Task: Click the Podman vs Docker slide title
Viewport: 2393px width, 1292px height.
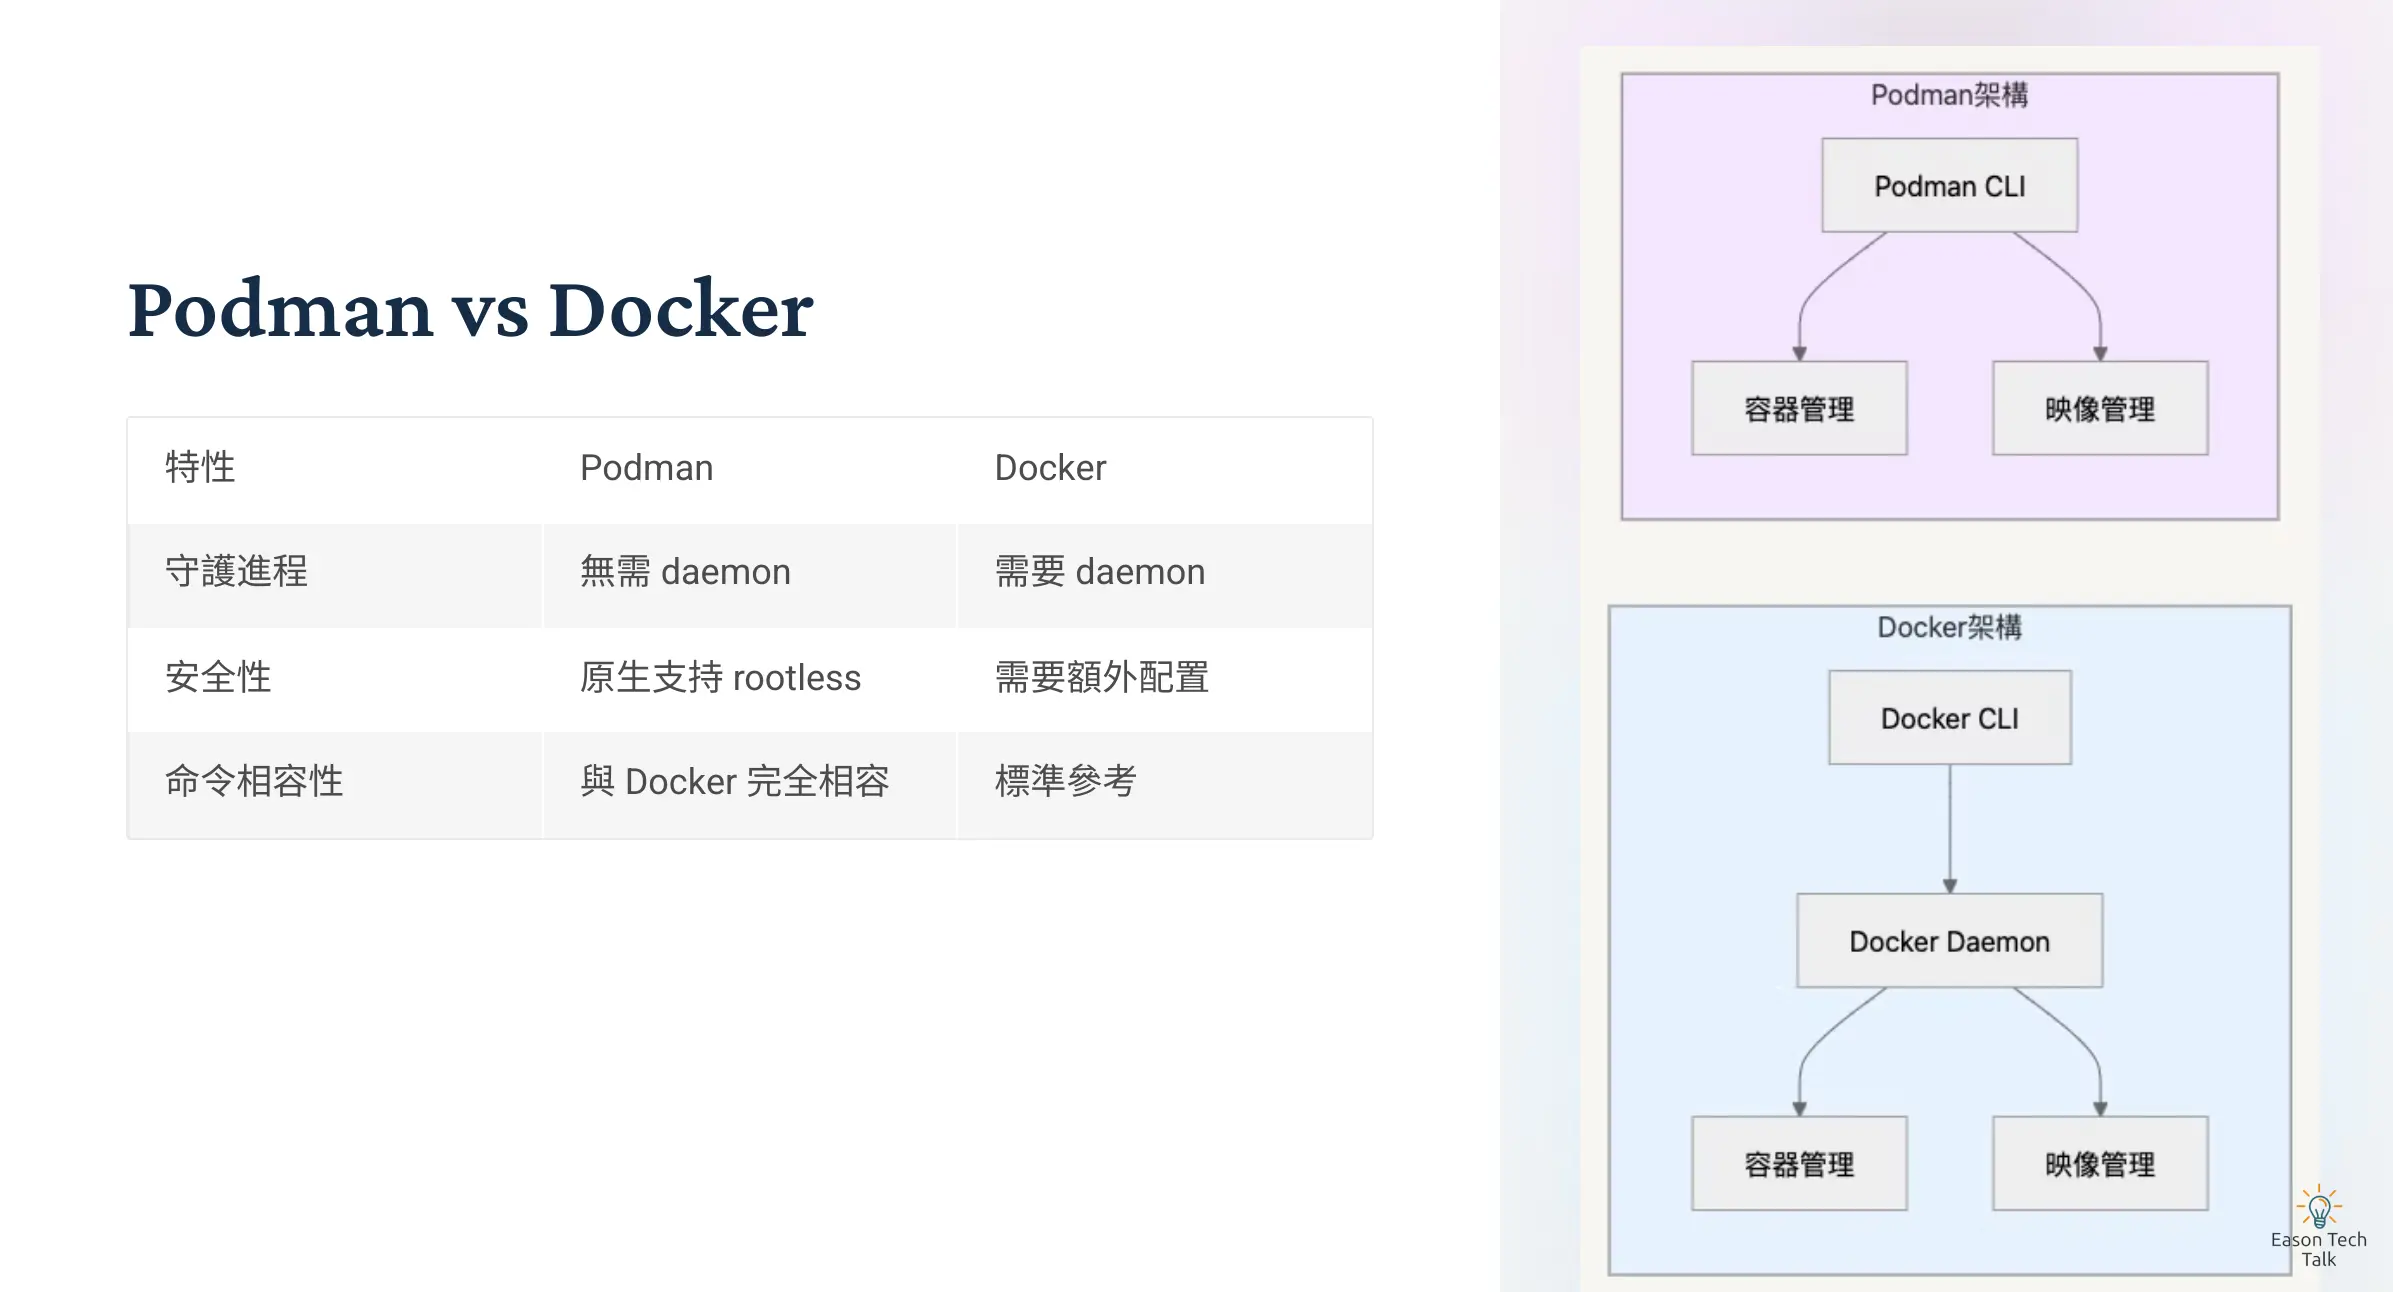Action: 470,311
